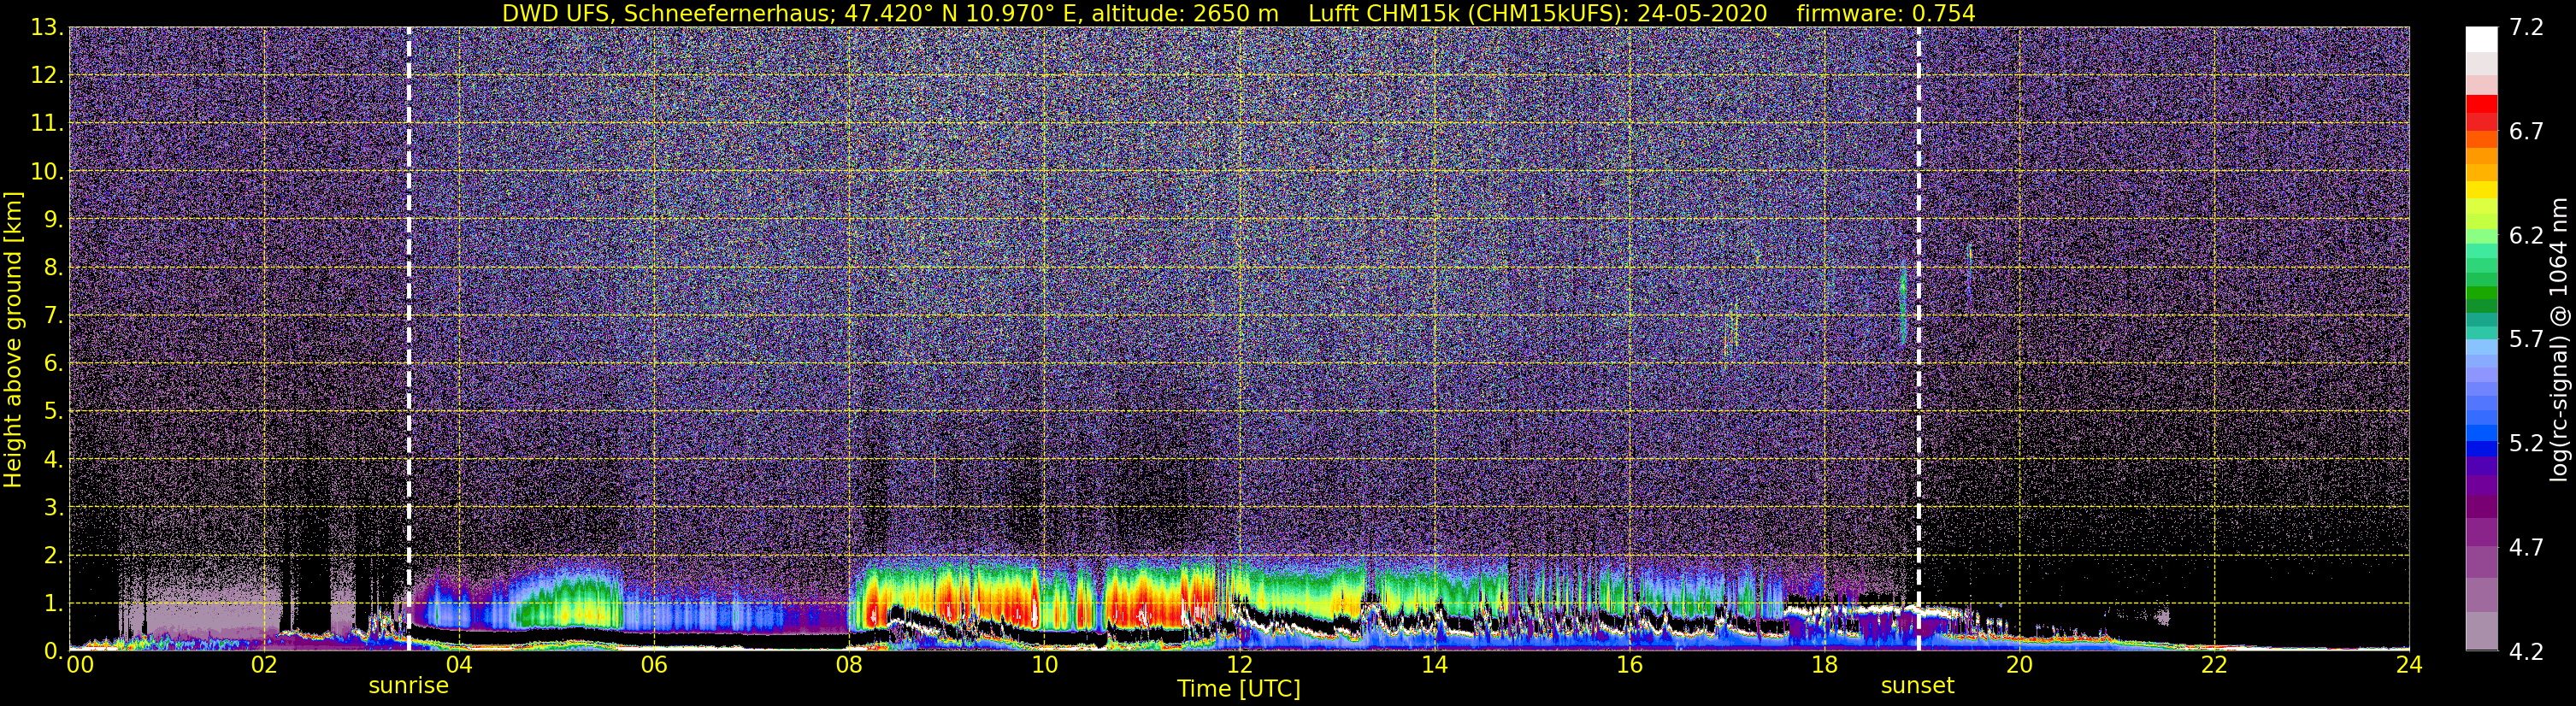
Task: Click the "sunset" label below the time axis
Action: (x=1917, y=686)
